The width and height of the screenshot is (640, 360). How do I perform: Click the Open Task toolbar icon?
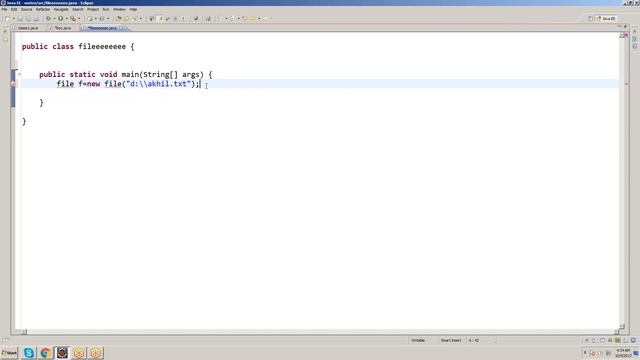(x=126, y=18)
